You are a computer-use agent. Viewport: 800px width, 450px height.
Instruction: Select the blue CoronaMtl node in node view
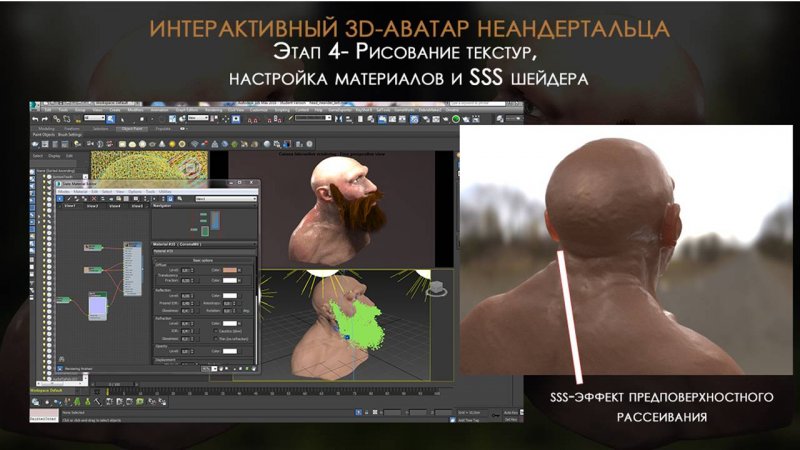coord(133,269)
